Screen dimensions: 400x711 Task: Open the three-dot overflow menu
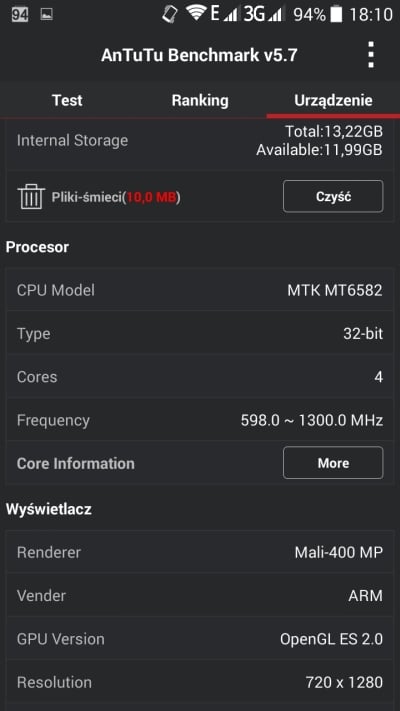(x=371, y=55)
